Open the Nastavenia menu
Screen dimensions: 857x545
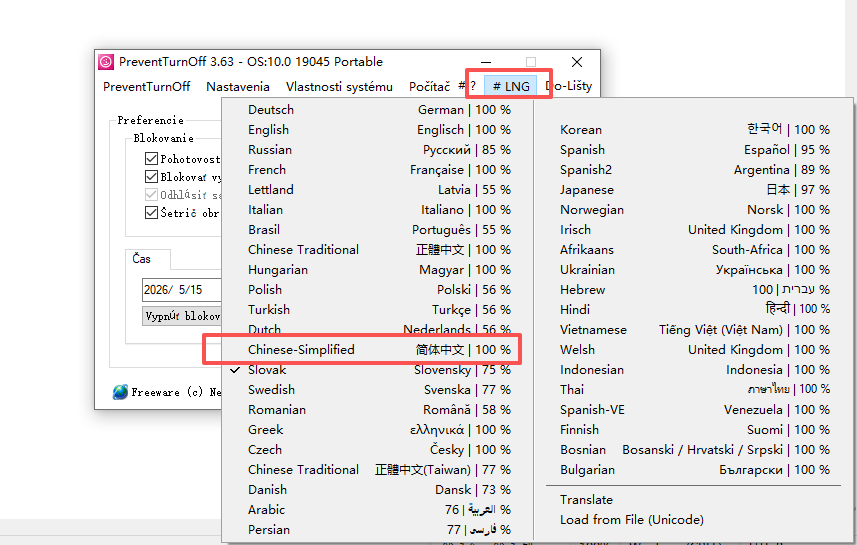[238, 86]
